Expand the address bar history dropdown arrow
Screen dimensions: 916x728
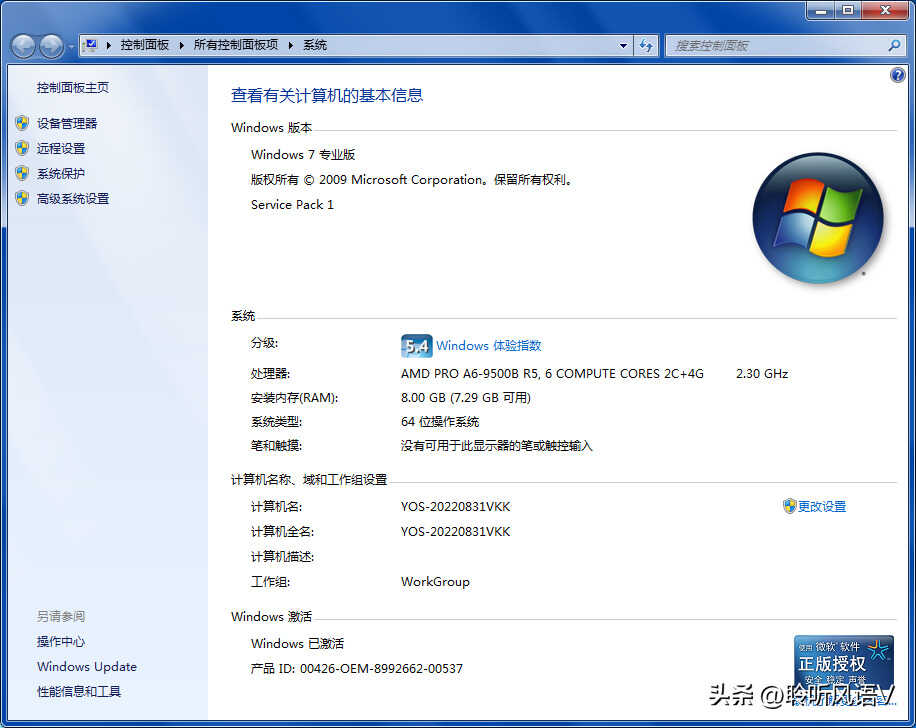pos(623,46)
